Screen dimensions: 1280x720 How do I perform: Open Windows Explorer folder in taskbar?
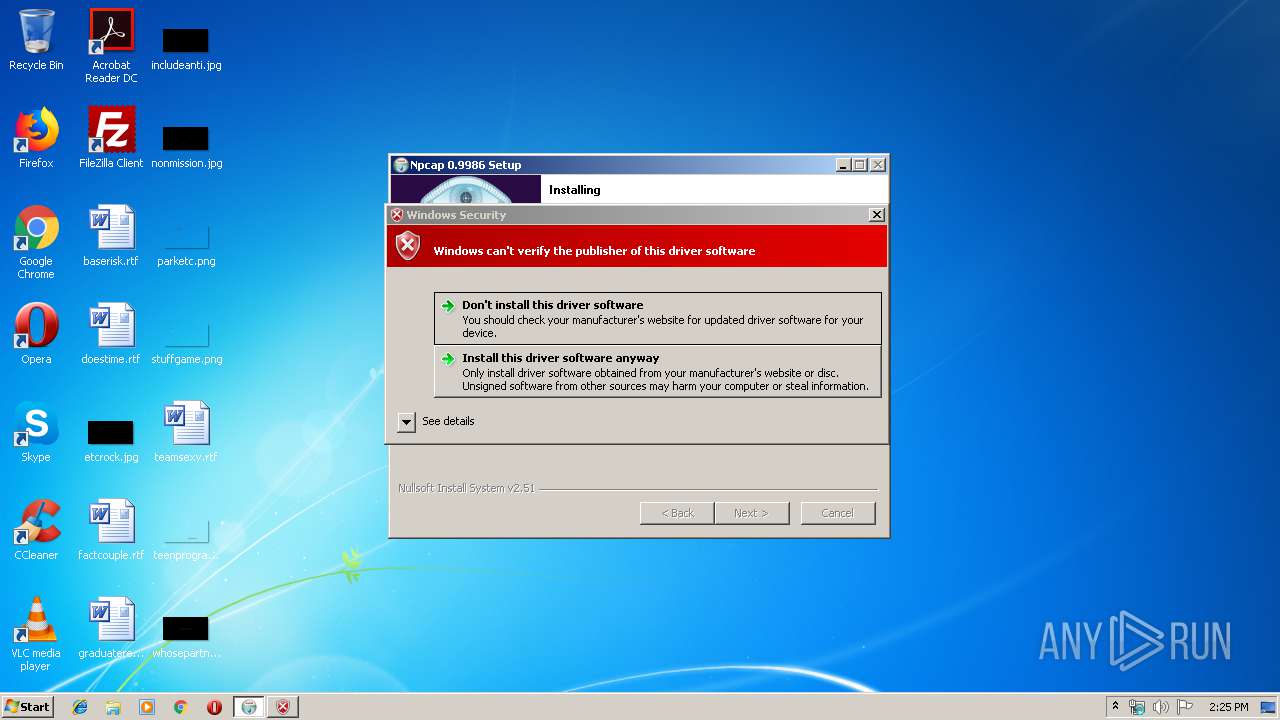113,707
